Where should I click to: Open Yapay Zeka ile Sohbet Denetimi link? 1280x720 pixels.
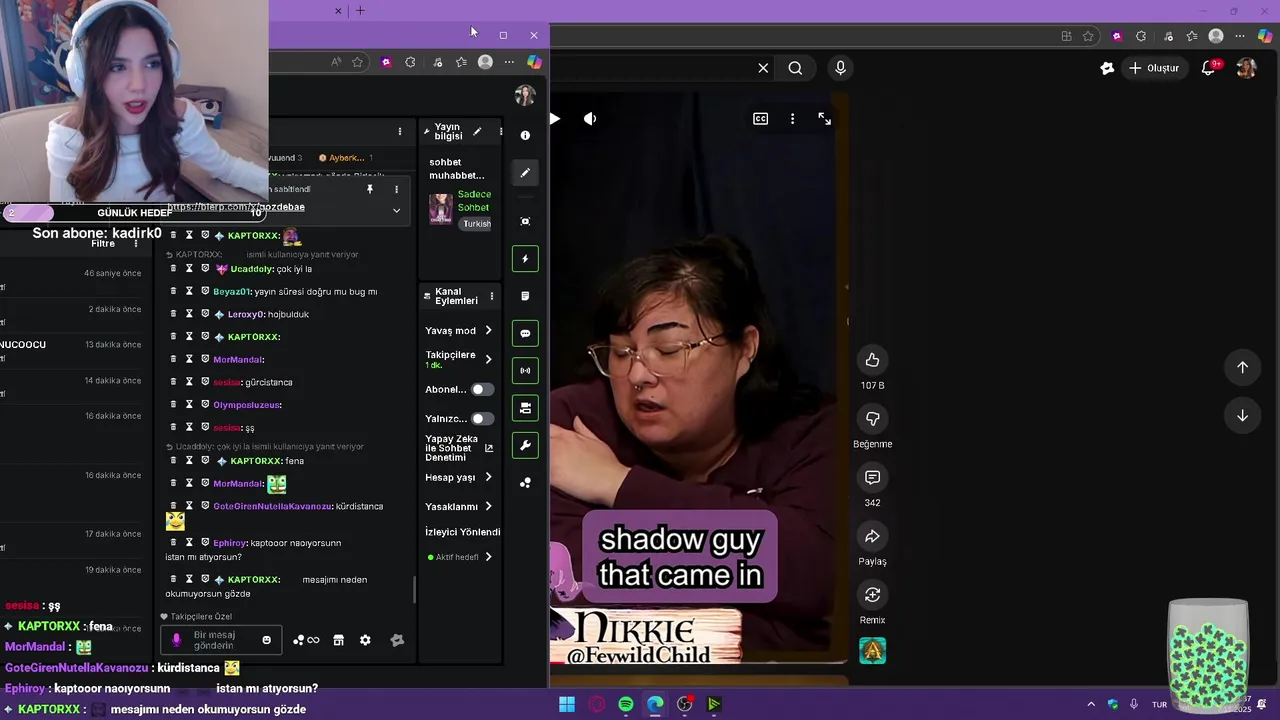(x=459, y=448)
